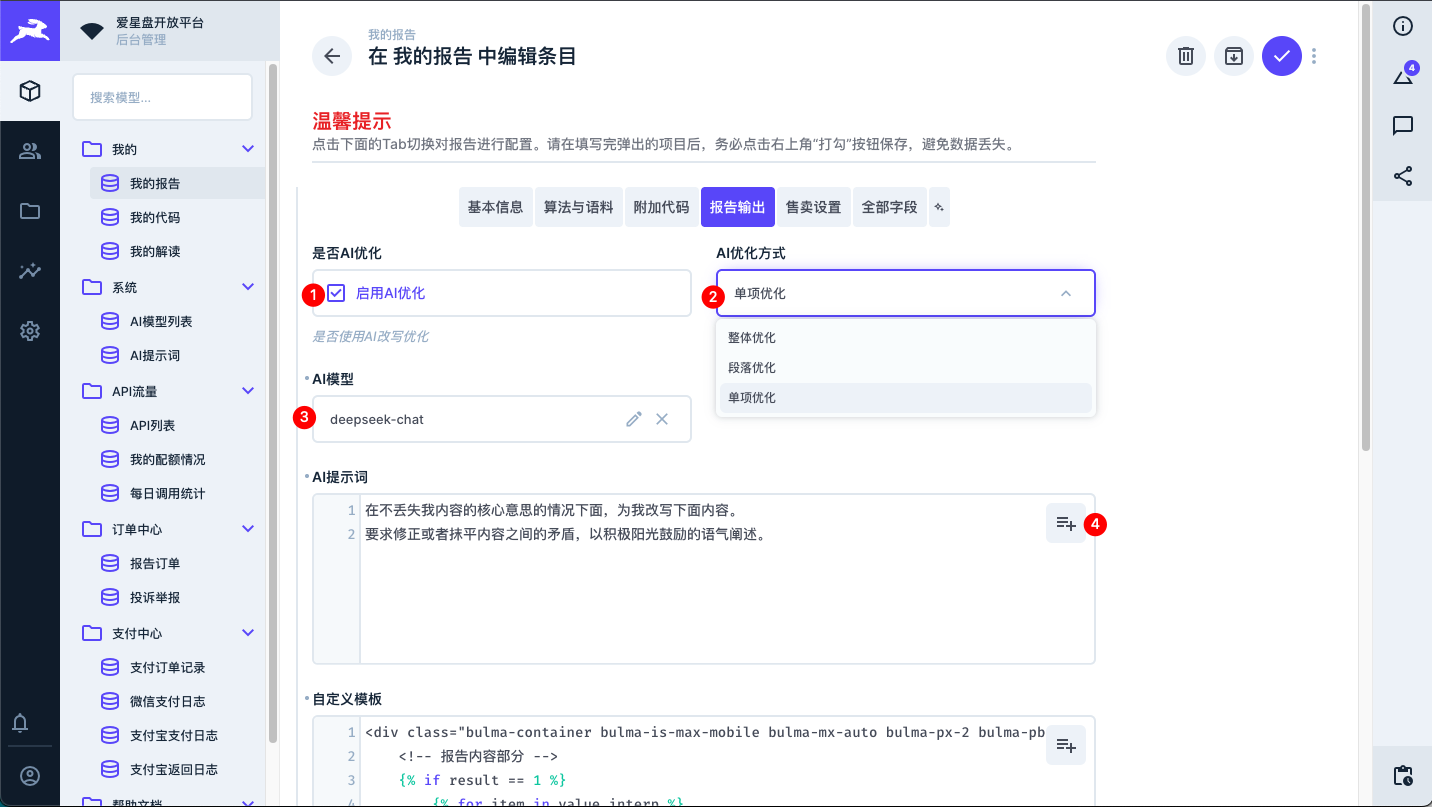Click the delete trash icon in header

tap(1185, 56)
